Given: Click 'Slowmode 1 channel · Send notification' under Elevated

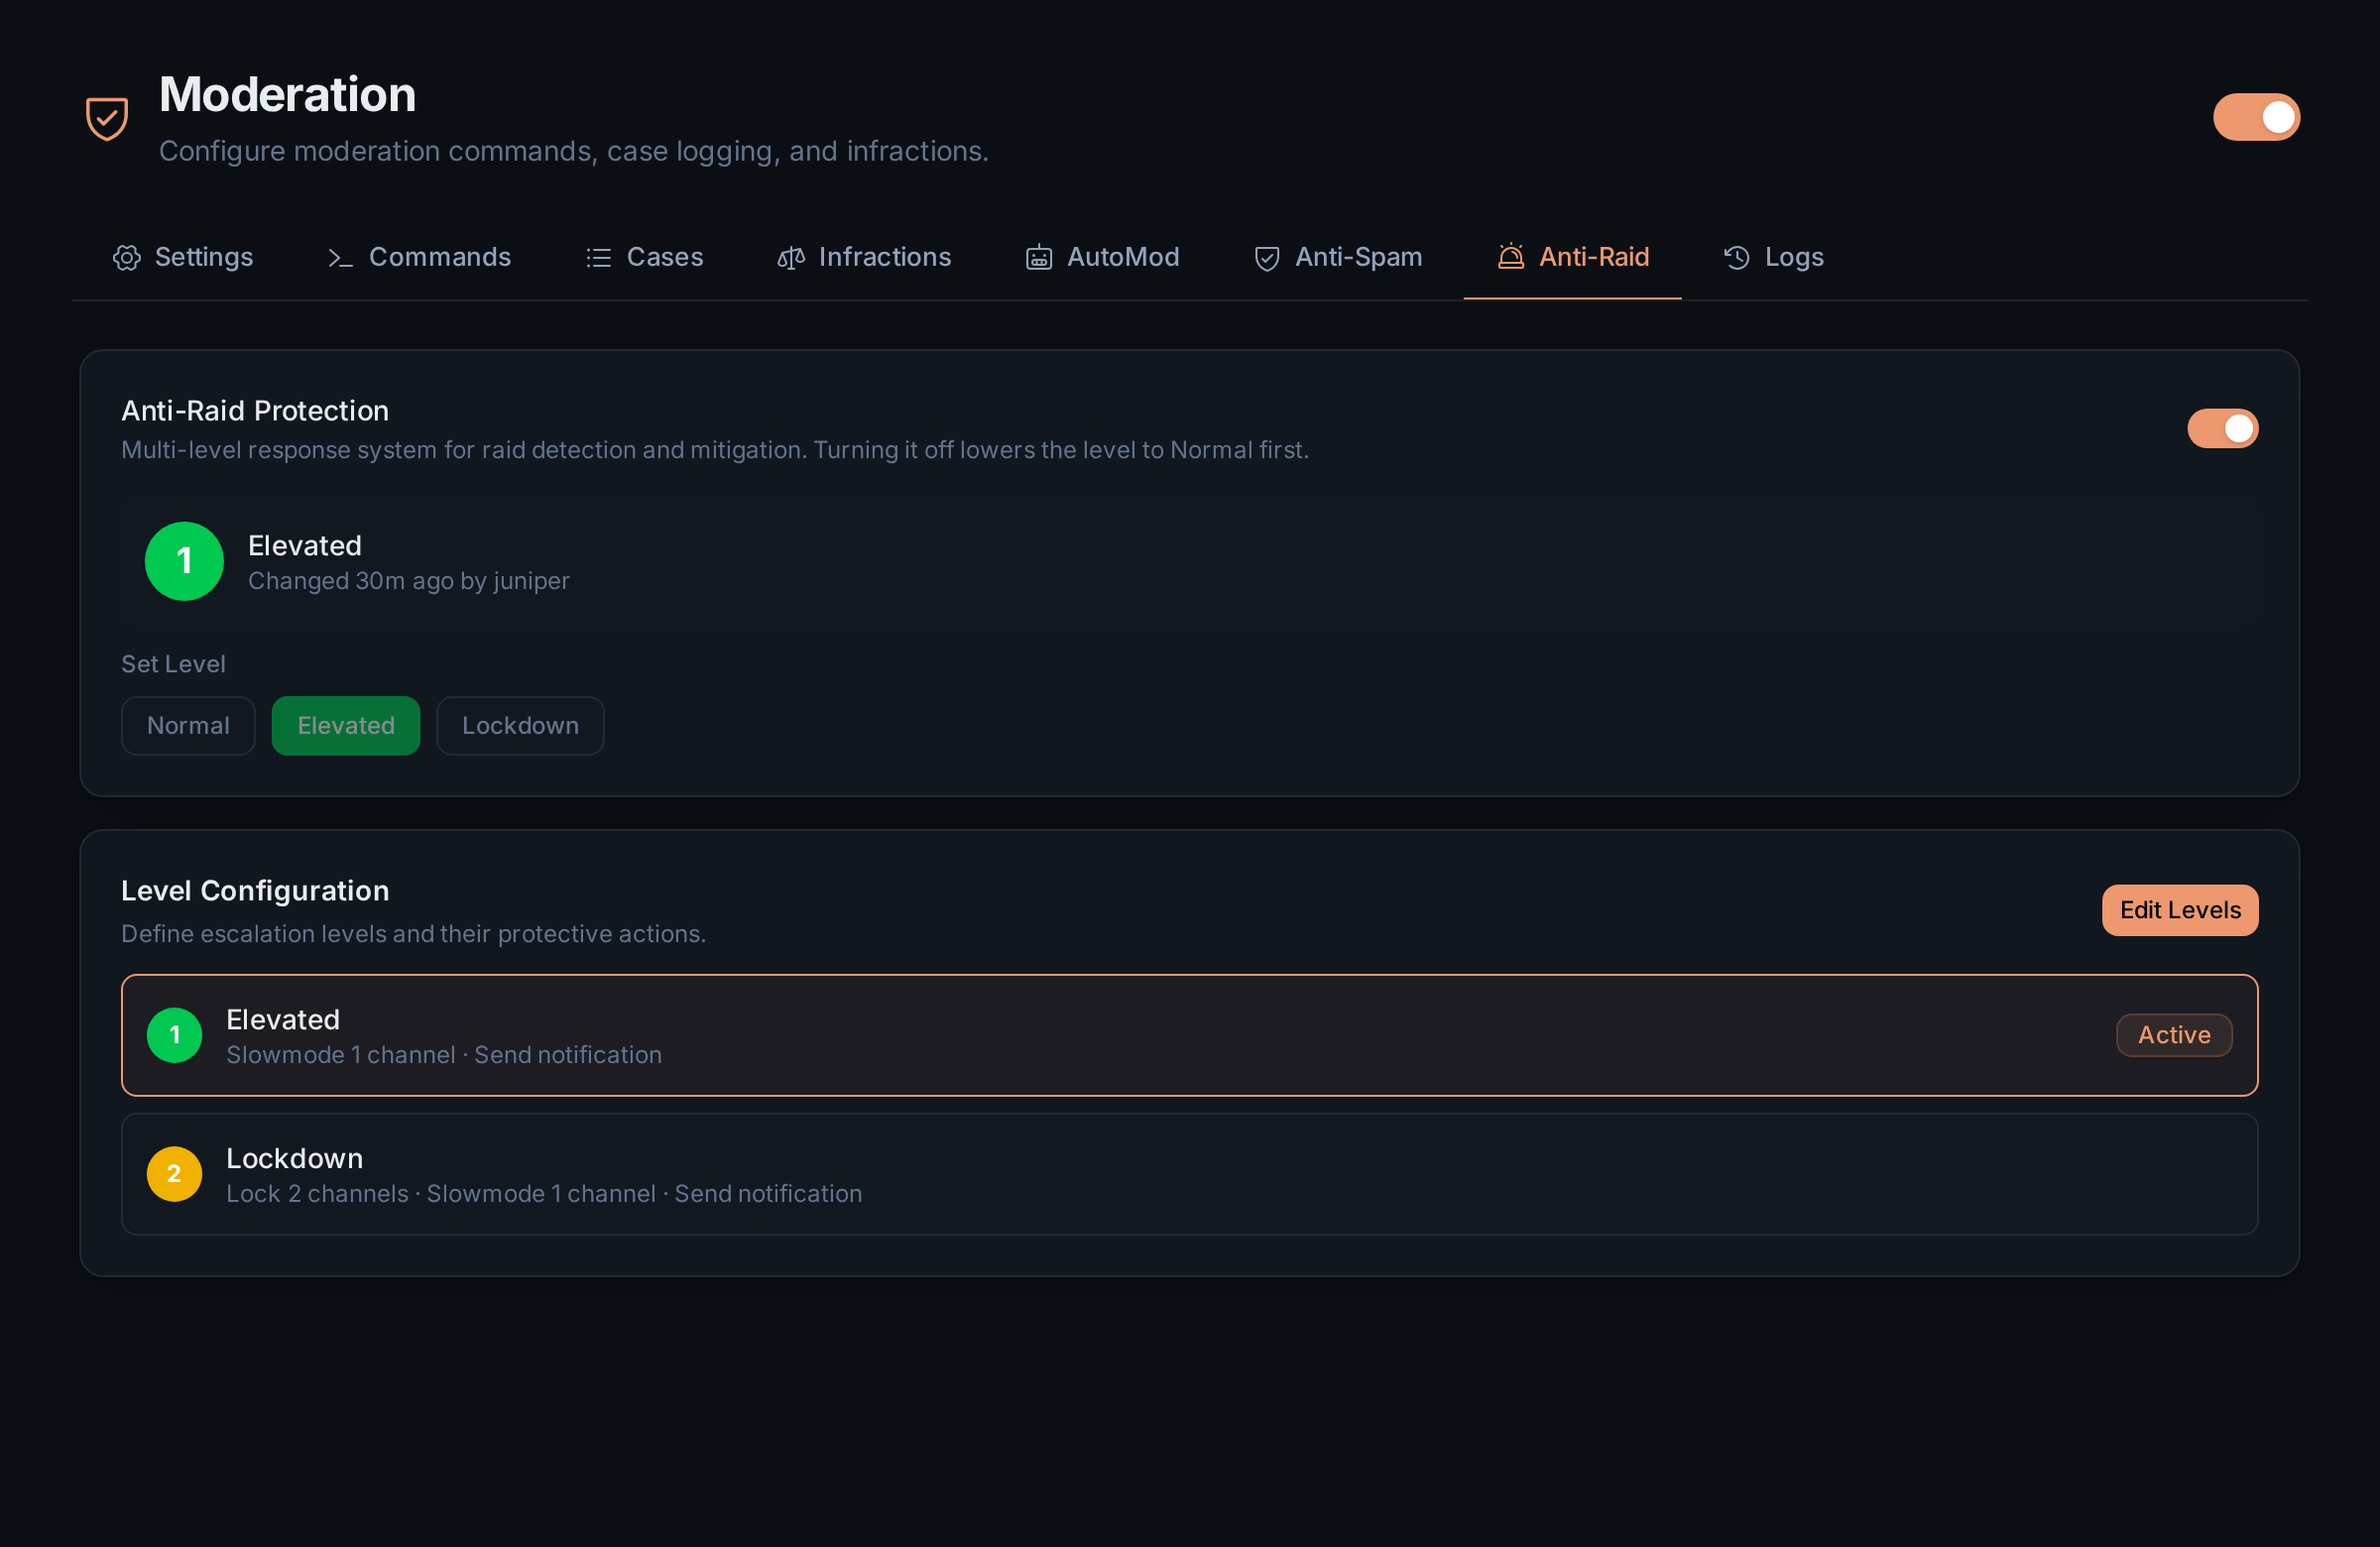Looking at the screenshot, I should pyautogui.click(x=444, y=1055).
